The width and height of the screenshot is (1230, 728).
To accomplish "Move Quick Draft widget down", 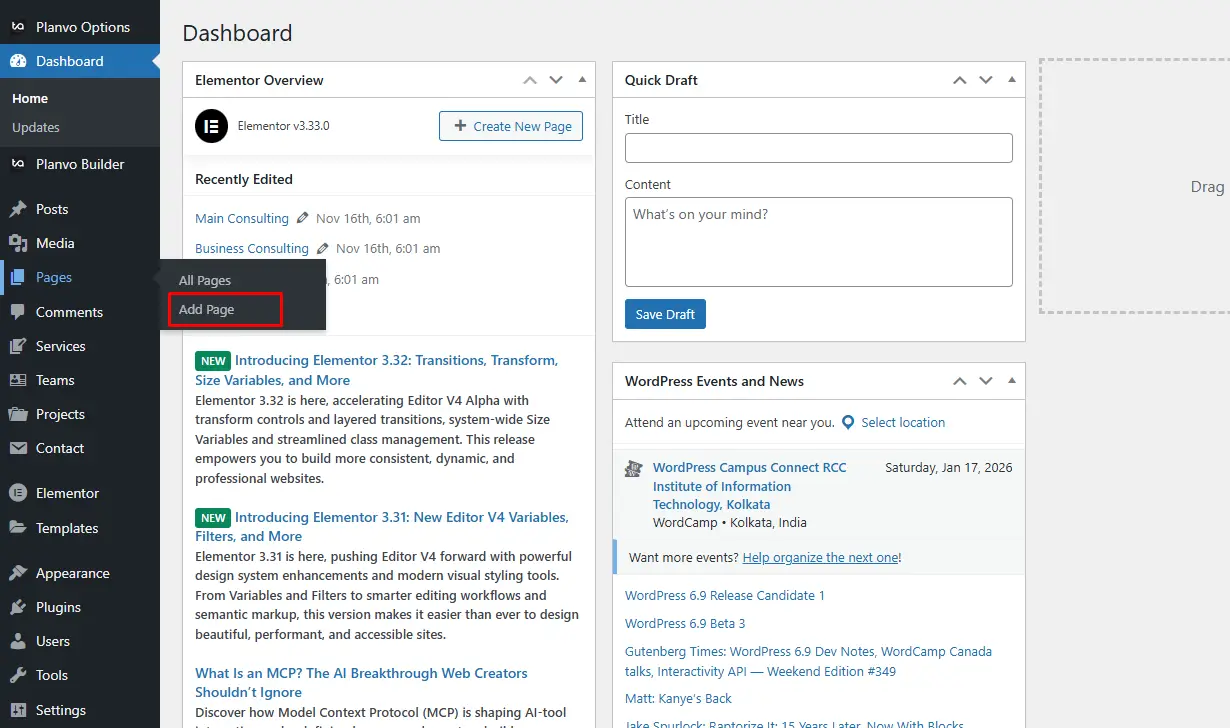I will point(986,80).
